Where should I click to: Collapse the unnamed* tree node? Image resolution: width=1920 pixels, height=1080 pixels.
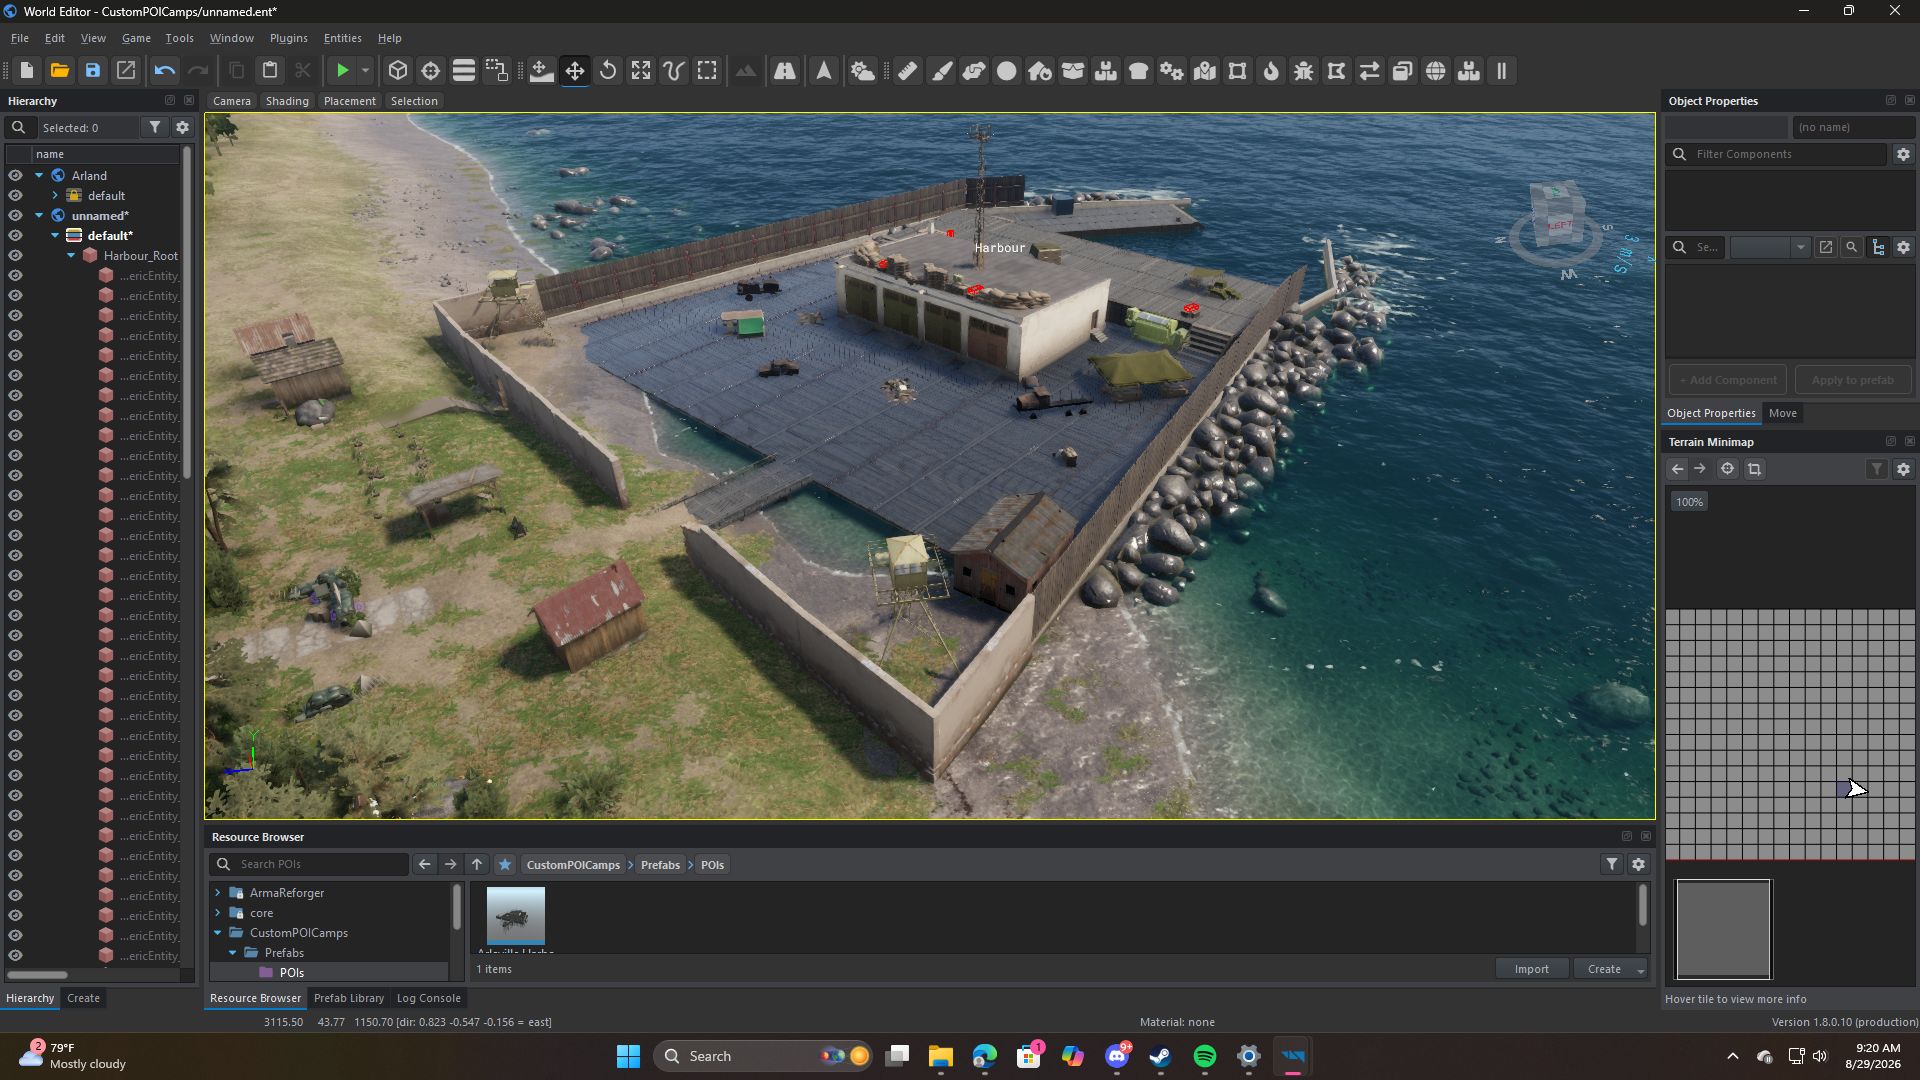[39, 215]
